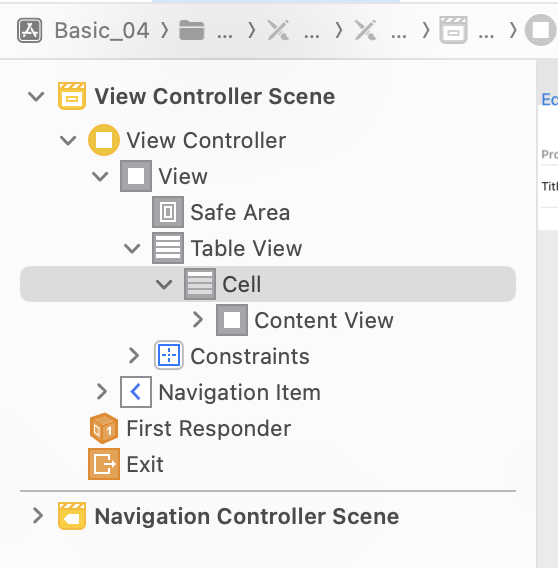Click the Basic_04 breadcrumb label
The height and width of the screenshot is (568, 558).
(x=102, y=30)
